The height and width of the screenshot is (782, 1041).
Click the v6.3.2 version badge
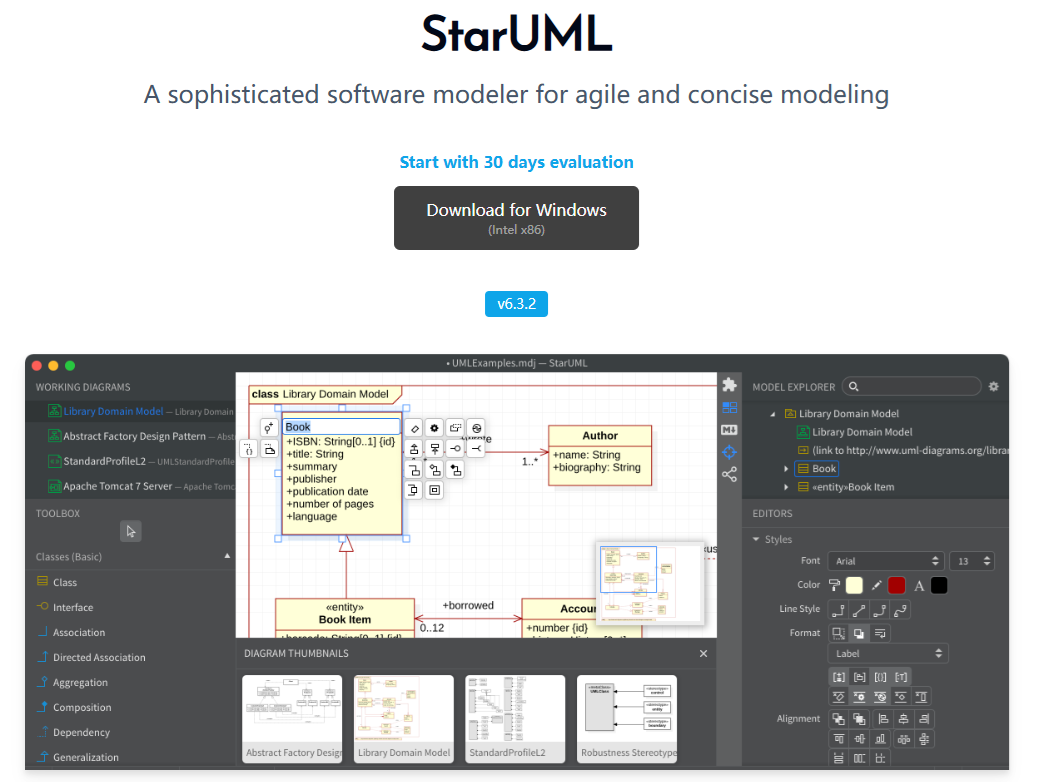coord(516,304)
